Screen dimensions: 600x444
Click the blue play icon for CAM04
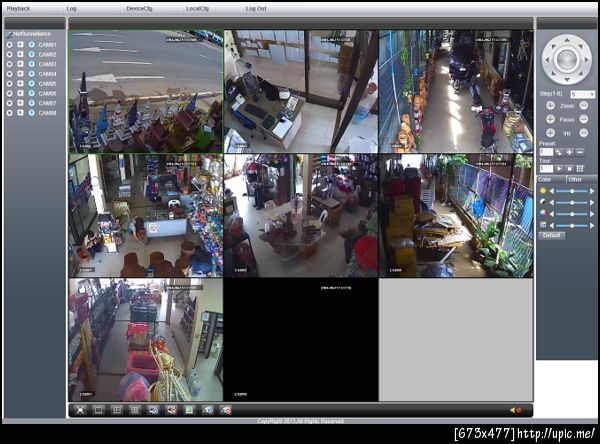(x=31, y=74)
